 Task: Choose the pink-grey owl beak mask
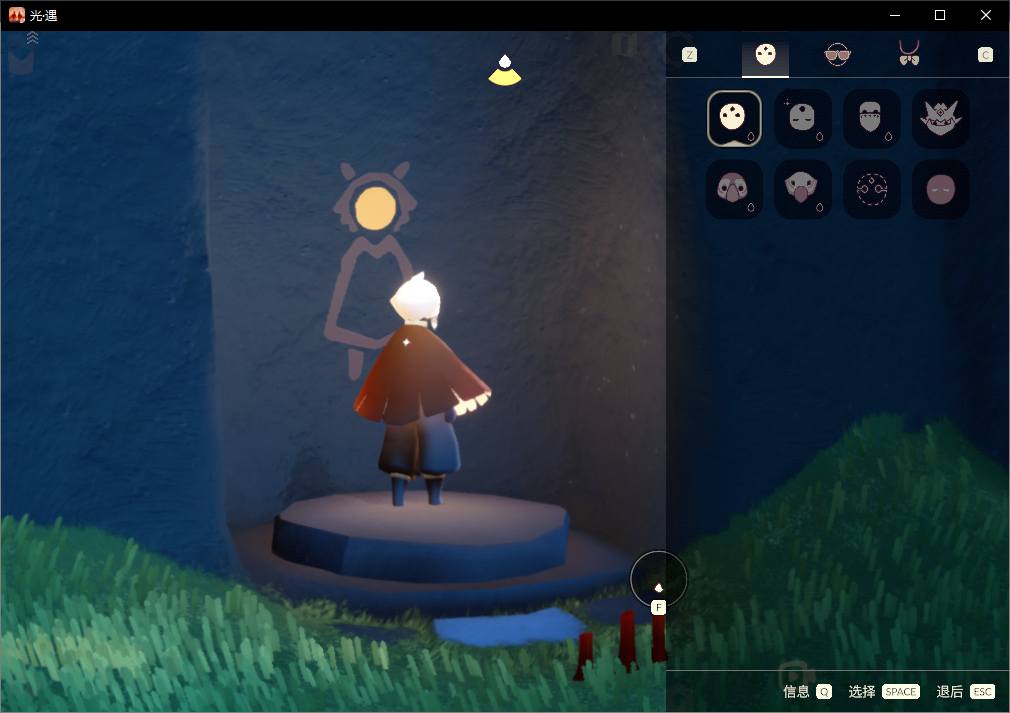pyautogui.click(x=734, y=189)
